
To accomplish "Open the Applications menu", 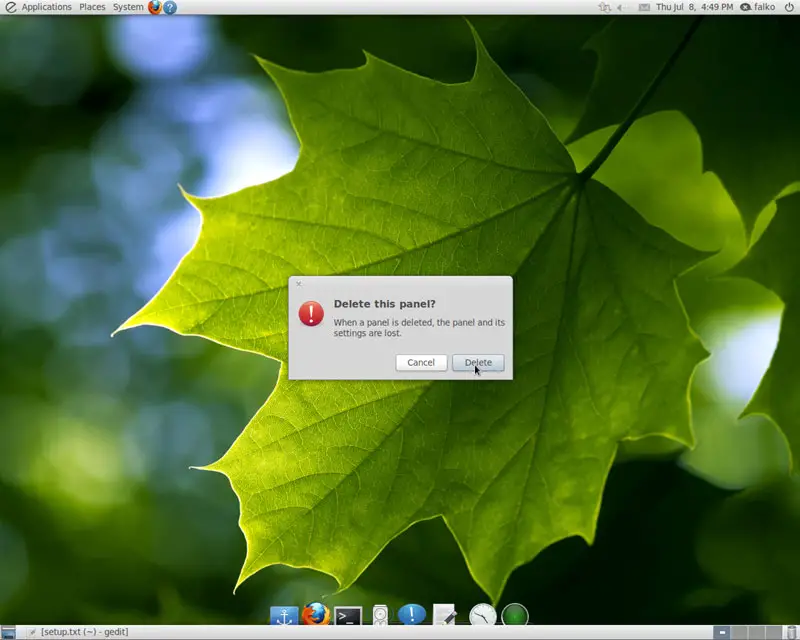I will pyautogui.click(x=46, y=7).
